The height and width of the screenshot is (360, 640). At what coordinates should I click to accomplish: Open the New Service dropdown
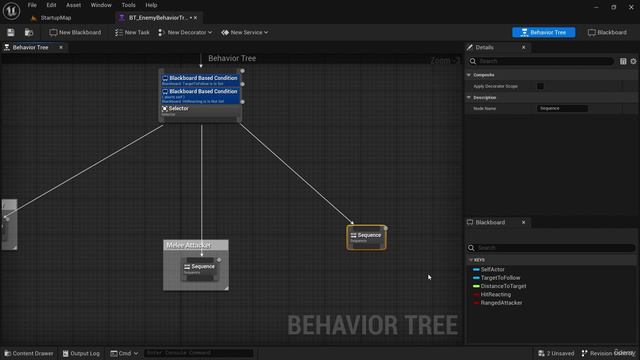click(244, 32)
